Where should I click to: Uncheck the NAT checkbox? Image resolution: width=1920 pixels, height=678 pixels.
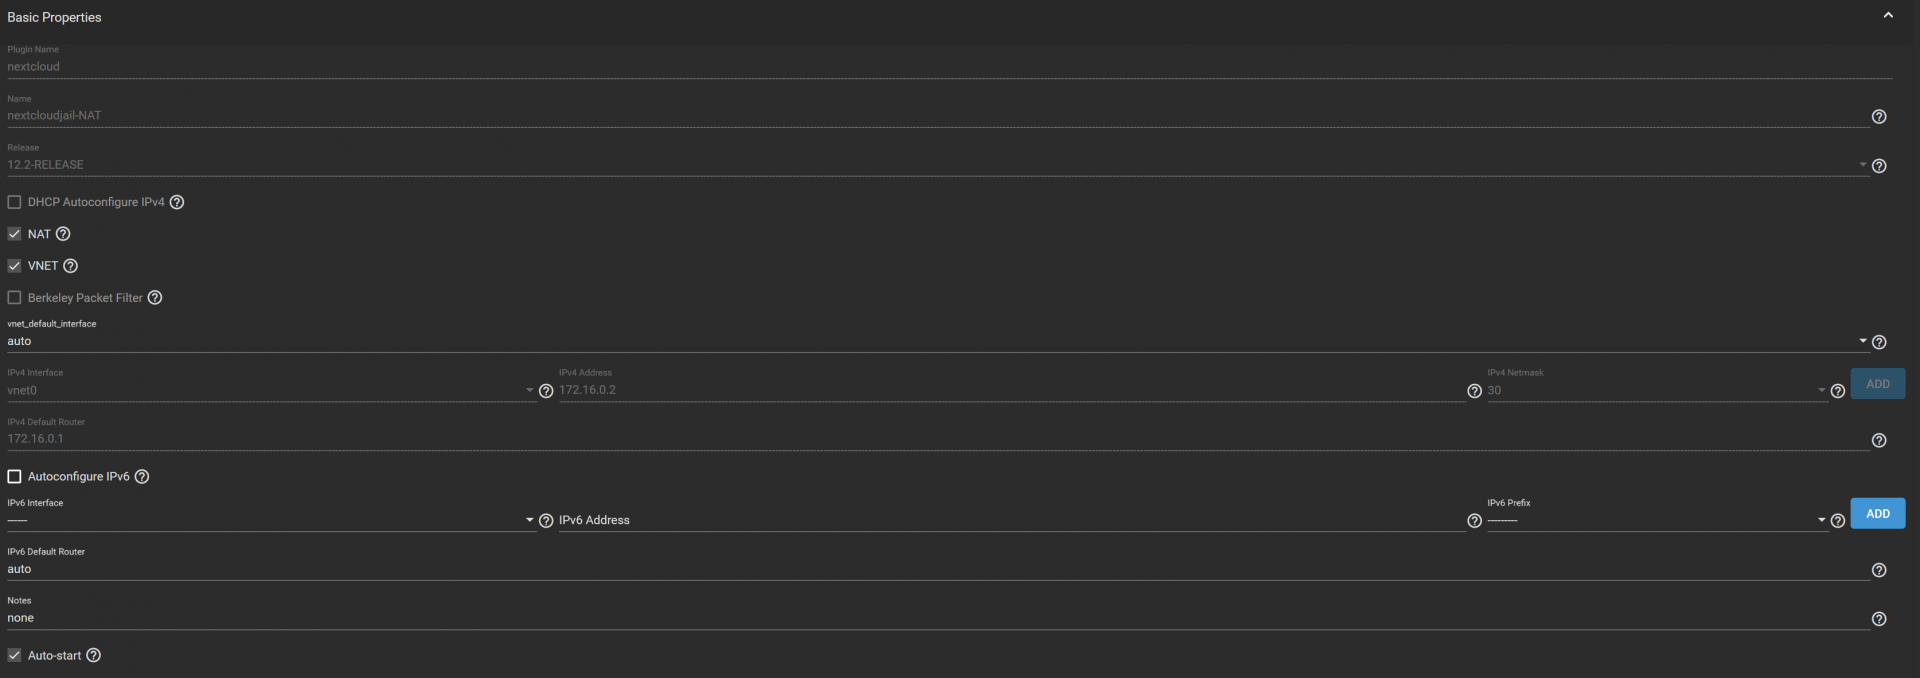15,234
